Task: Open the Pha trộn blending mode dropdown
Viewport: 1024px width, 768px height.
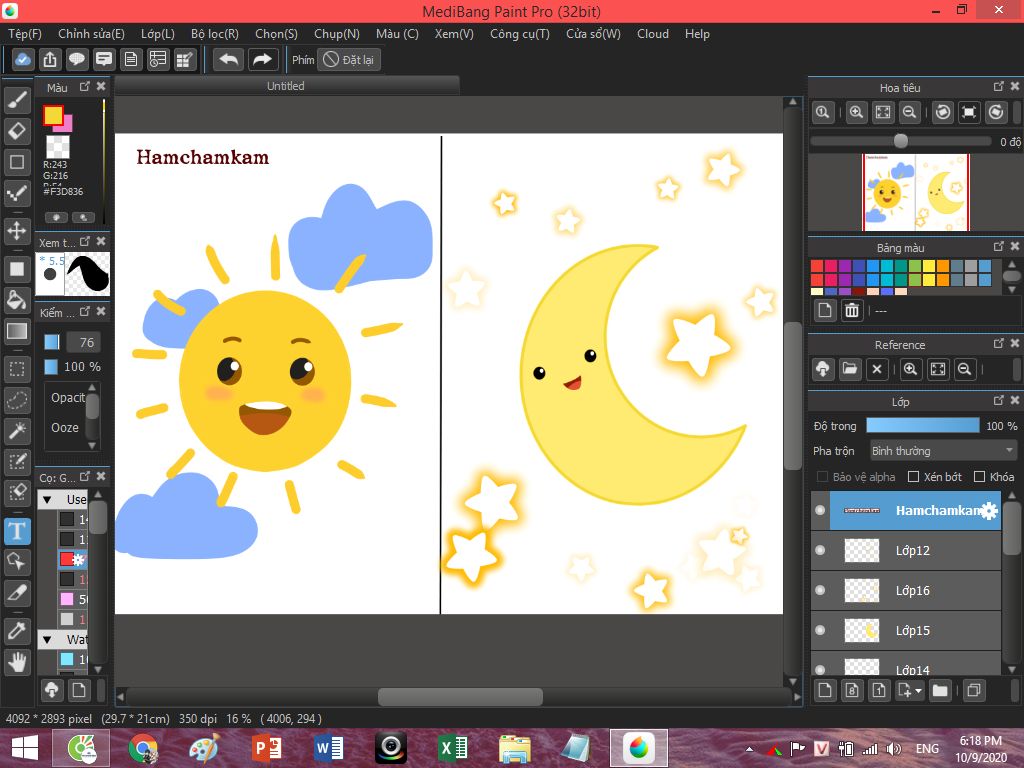Action: [x=942, y=451]
